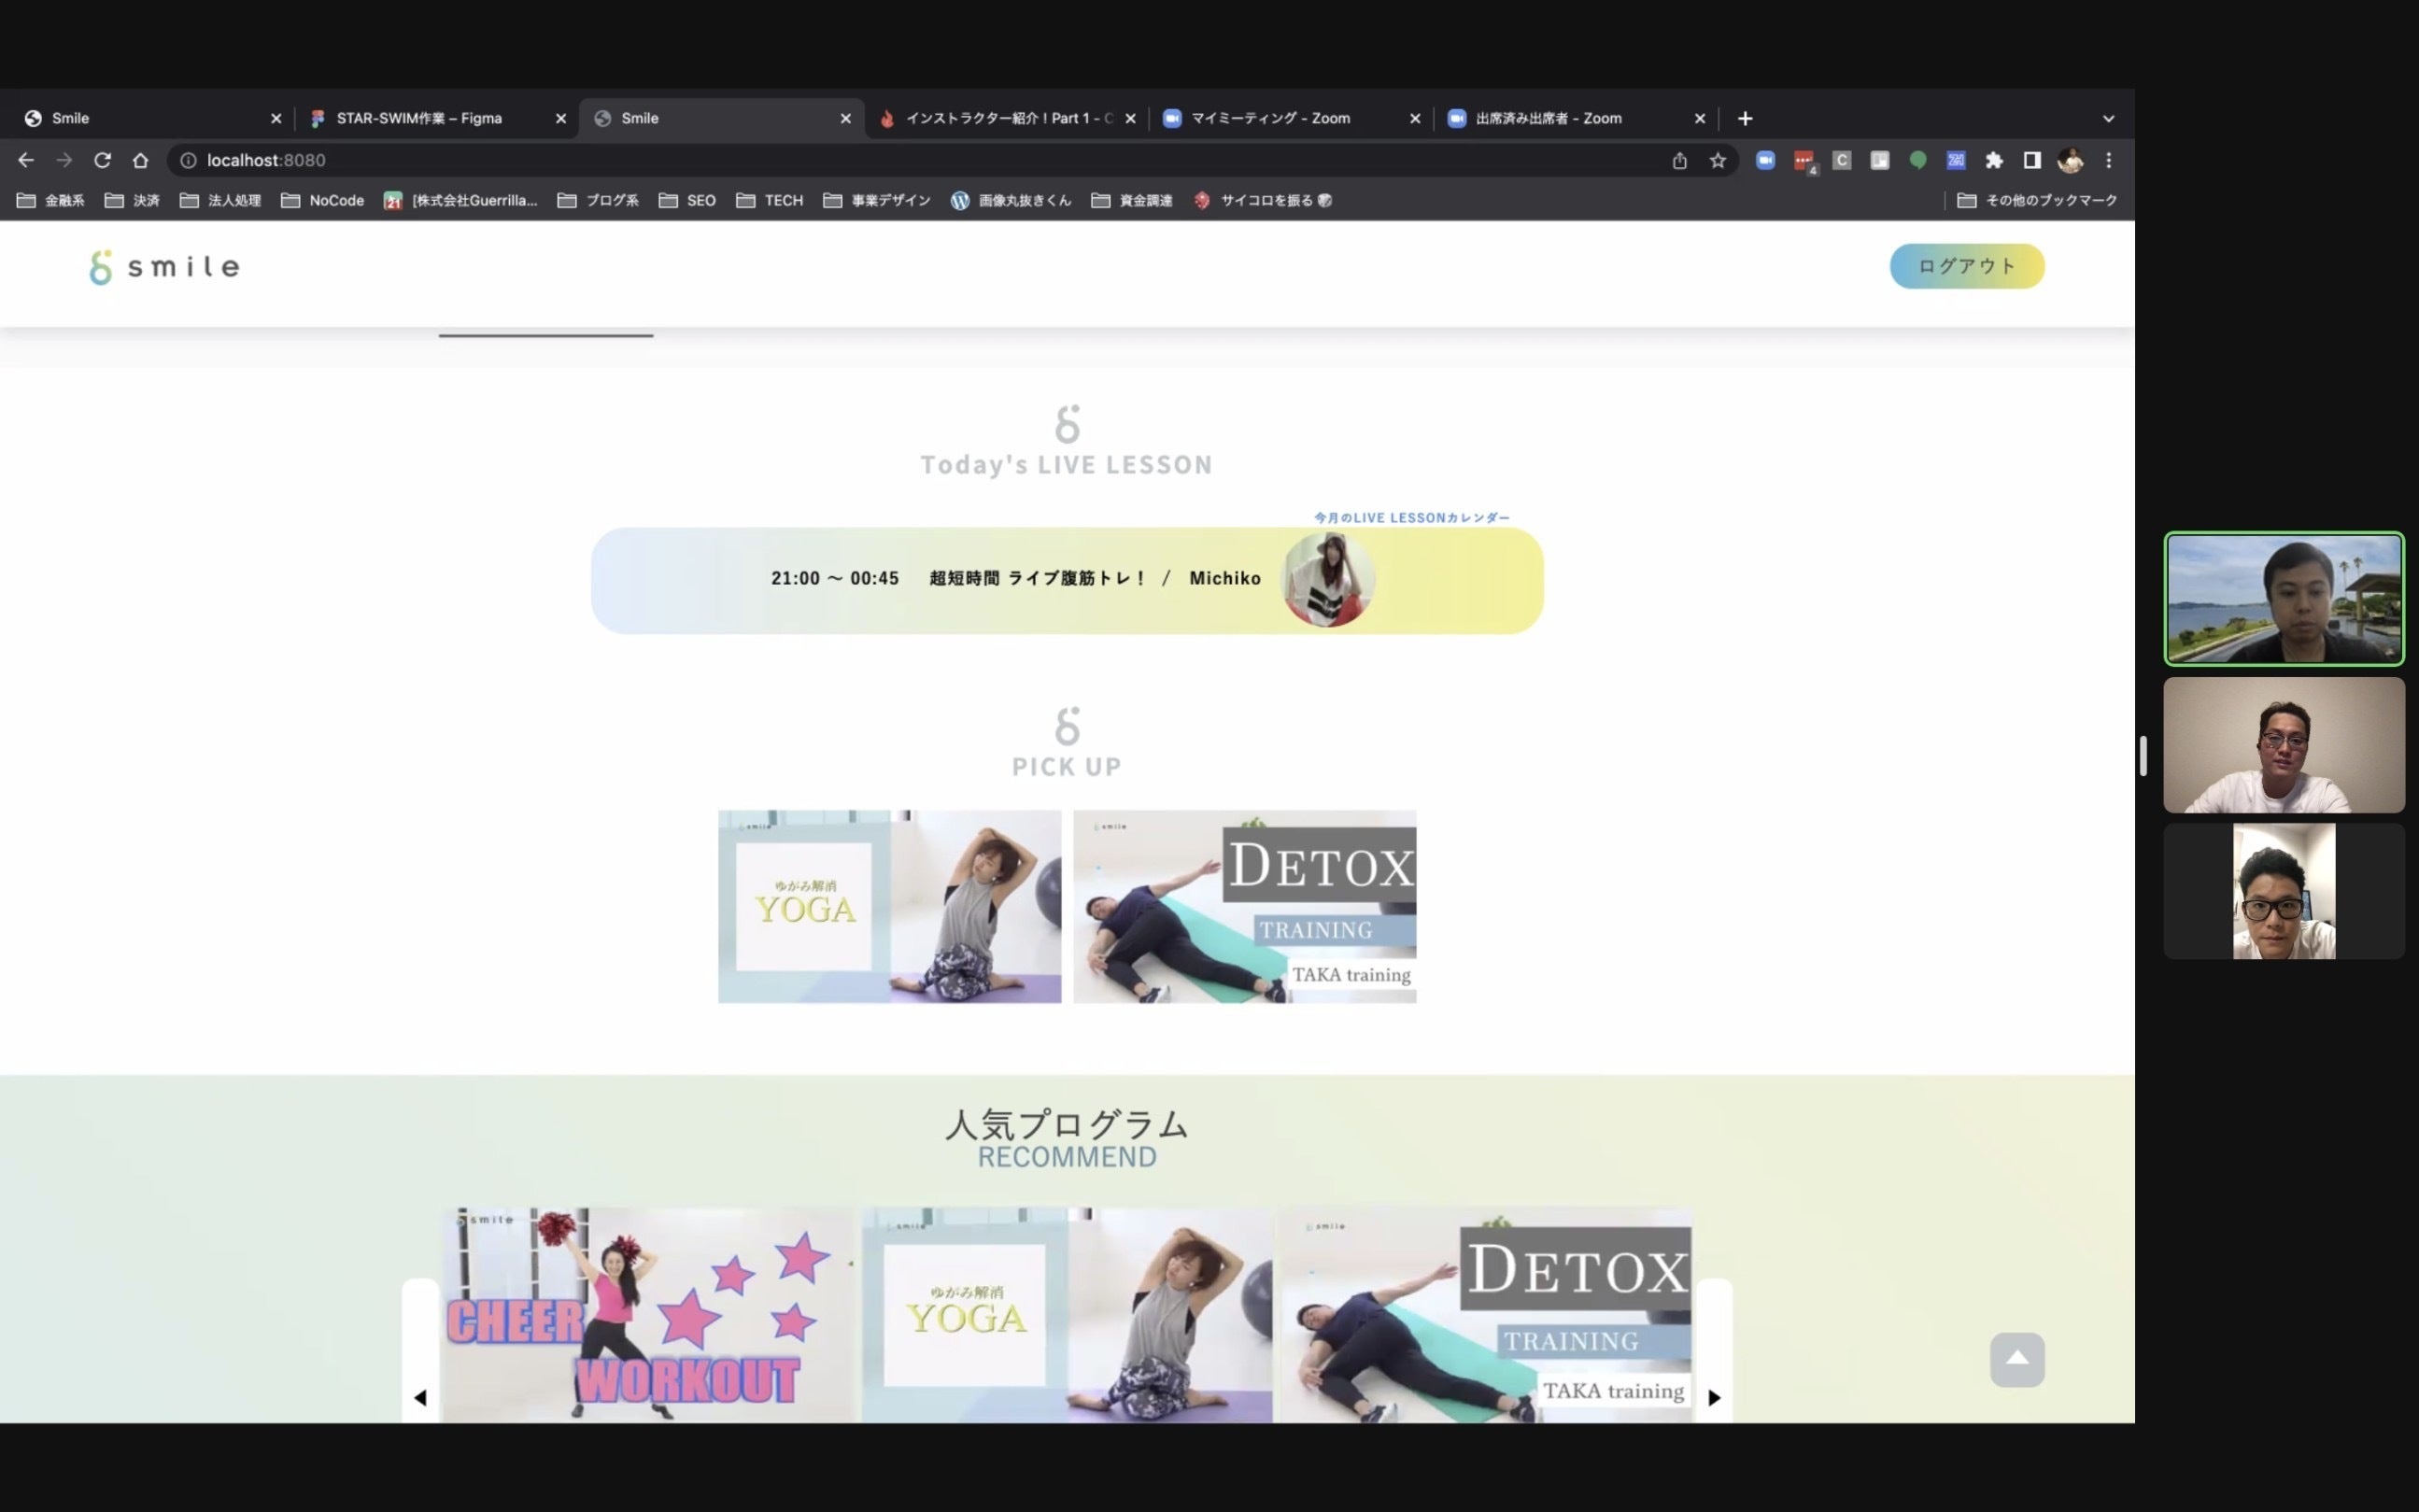This screenshot has width=2419, height=1512.
Task: Click the scroll-to-top arrow button
Action: (x=2016, y=1359)
